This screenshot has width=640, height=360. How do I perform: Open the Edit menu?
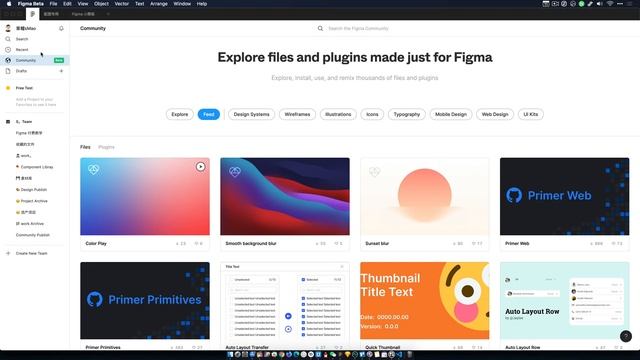tap(67, 4)
